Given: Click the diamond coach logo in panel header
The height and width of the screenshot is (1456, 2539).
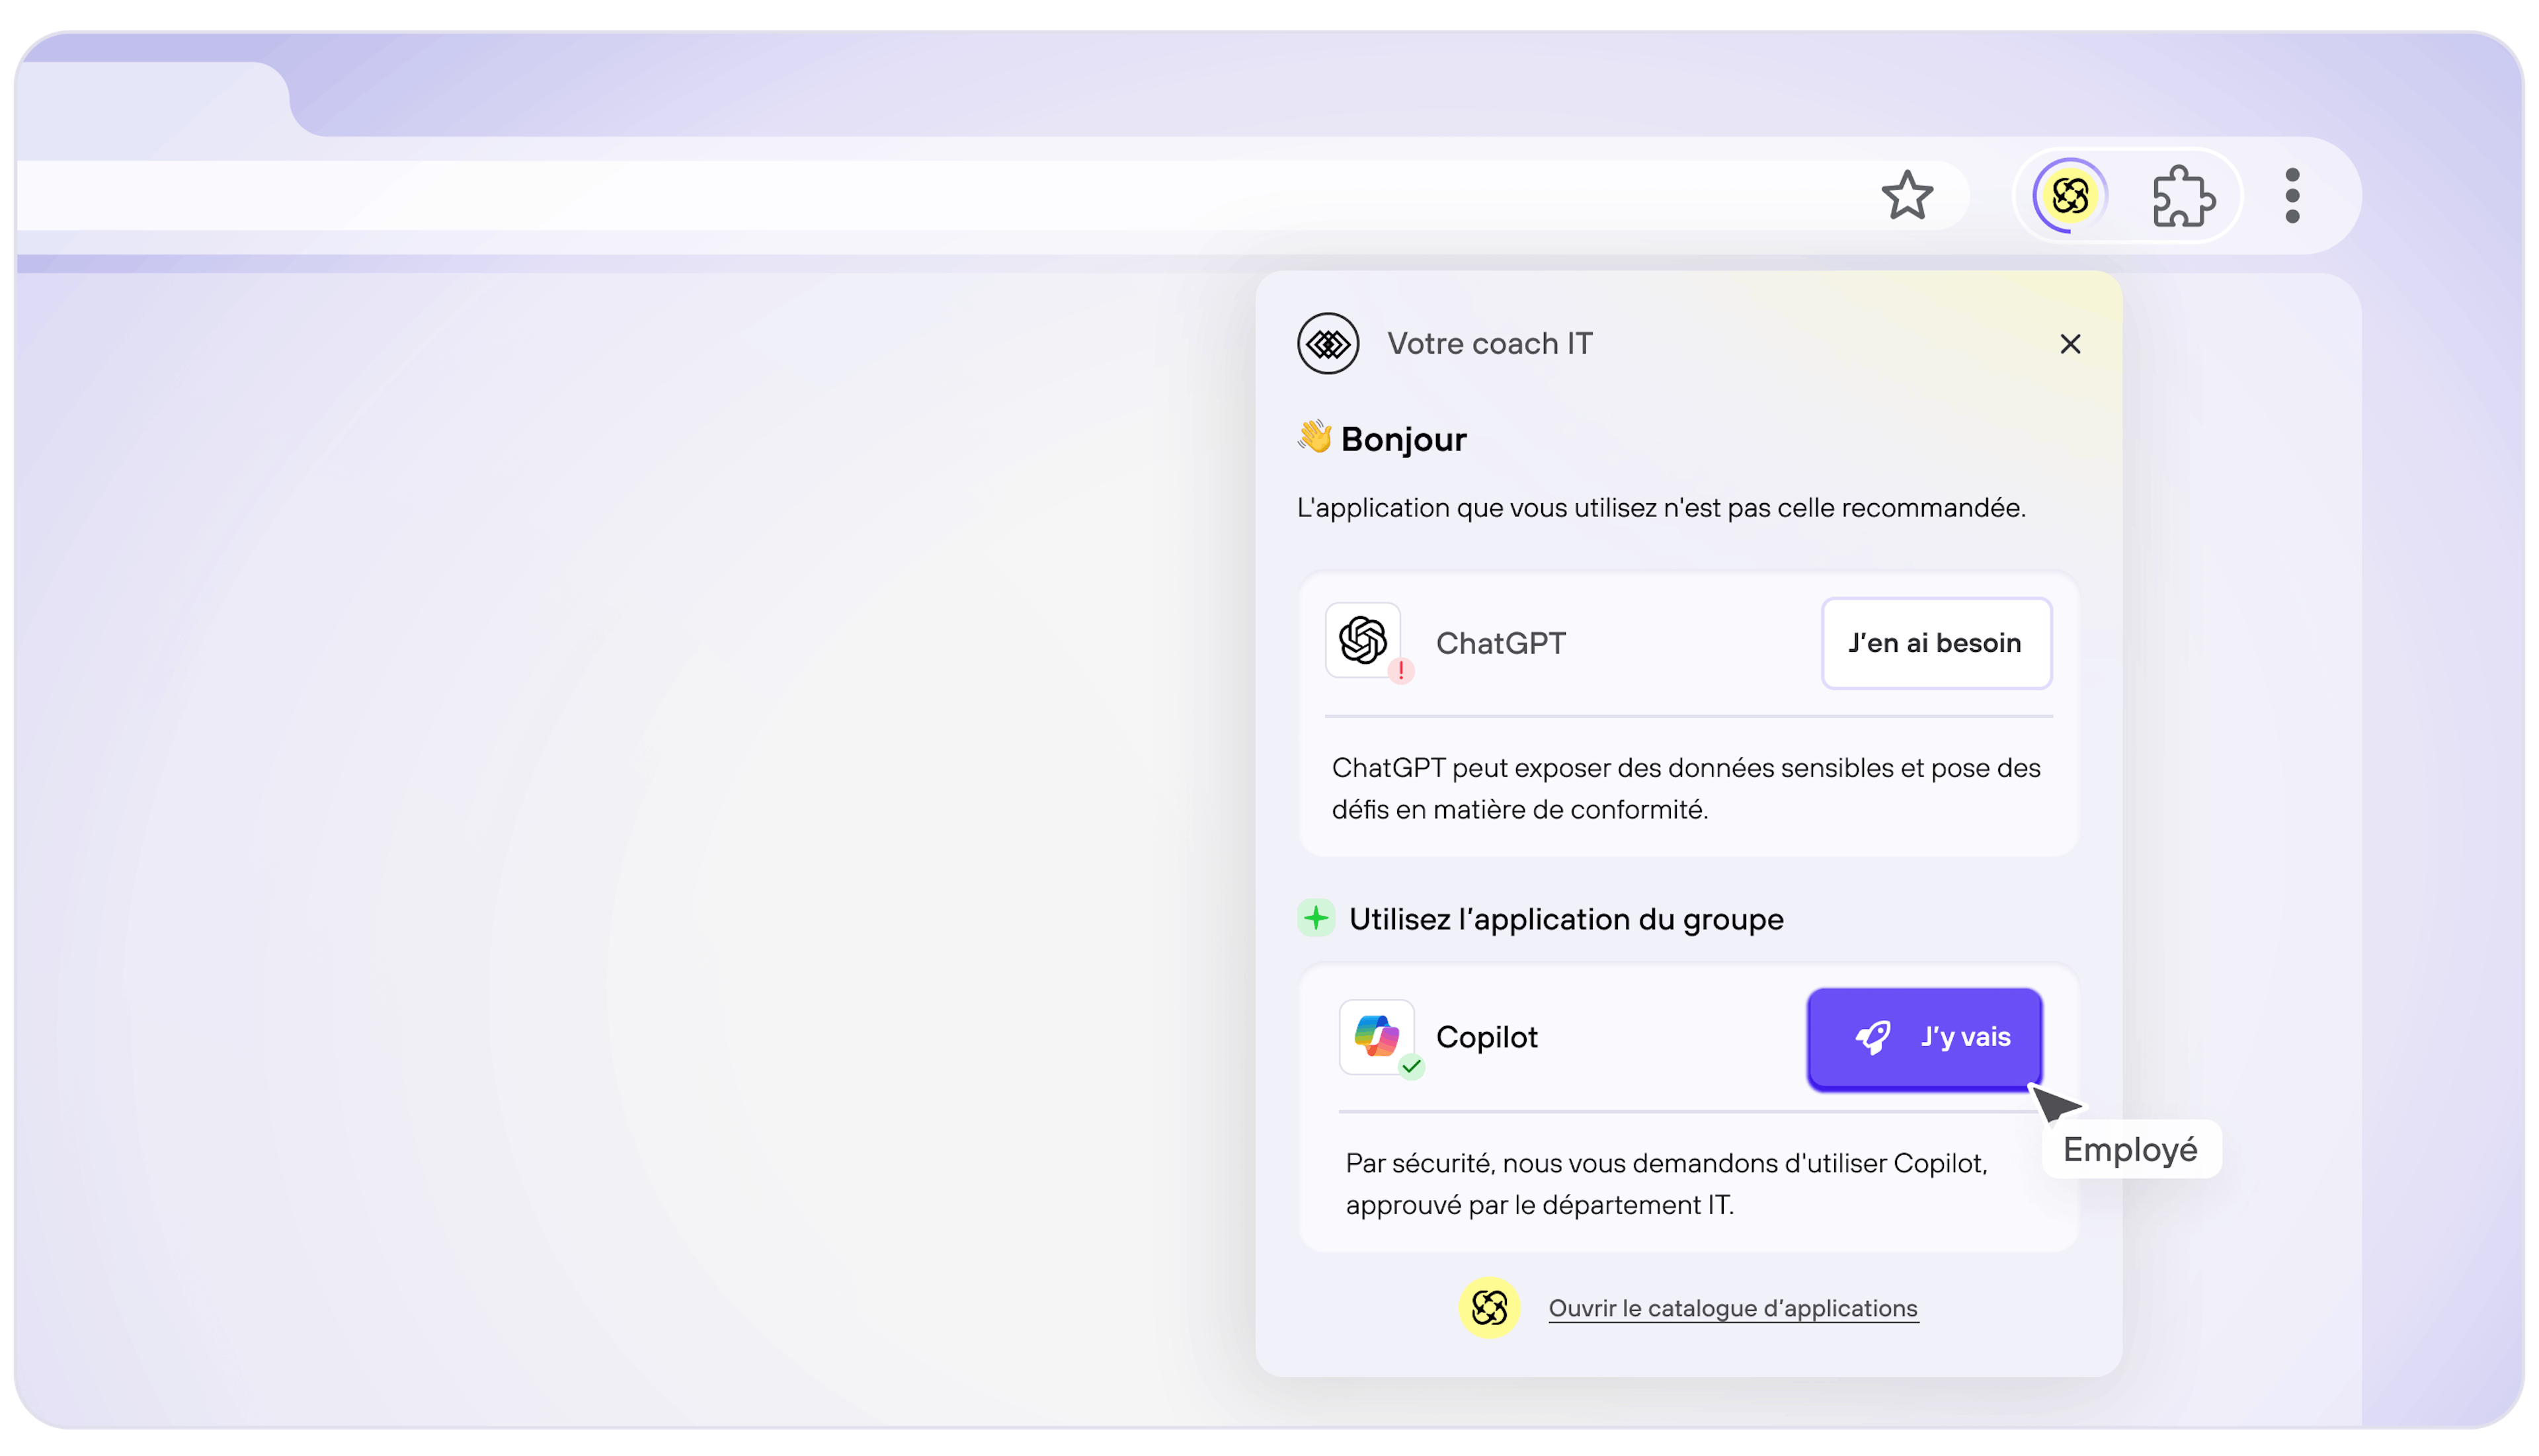Looking at the screenshot, I should pos(1328,344).
